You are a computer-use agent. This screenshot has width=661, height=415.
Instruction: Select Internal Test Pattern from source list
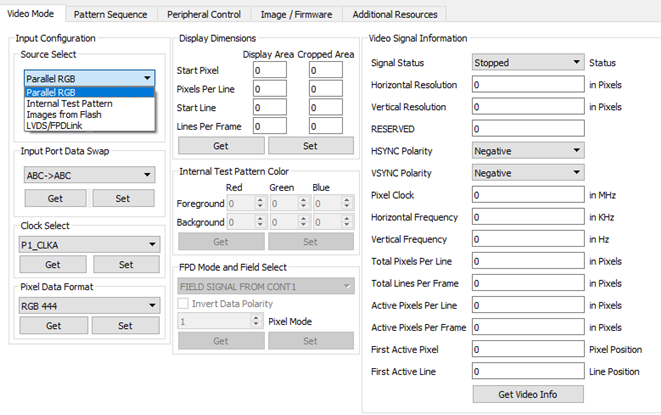(x=68, y=103)
